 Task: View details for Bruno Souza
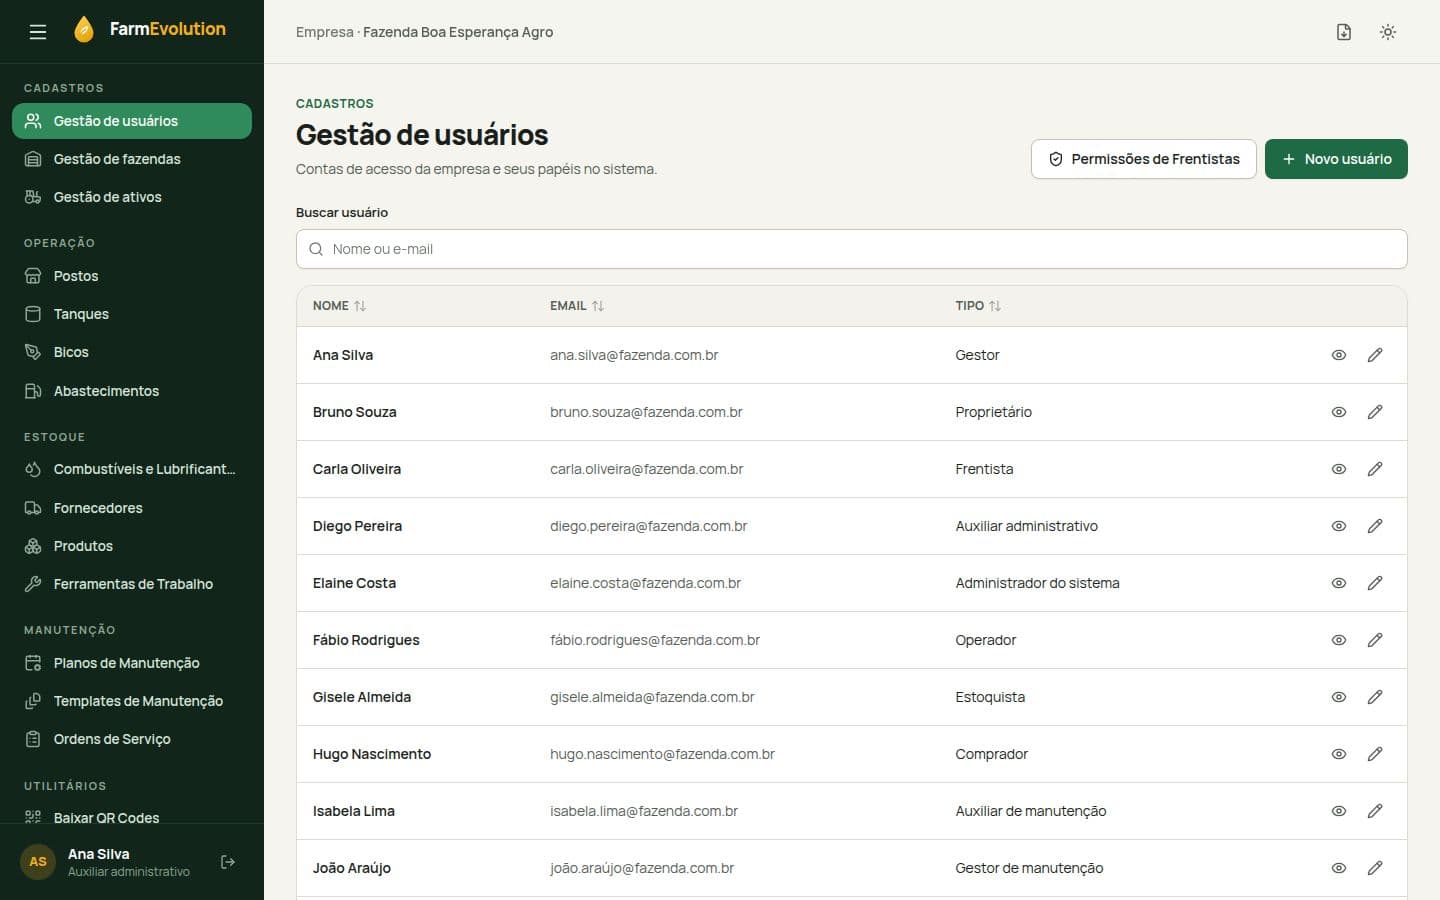[1339, 412]
